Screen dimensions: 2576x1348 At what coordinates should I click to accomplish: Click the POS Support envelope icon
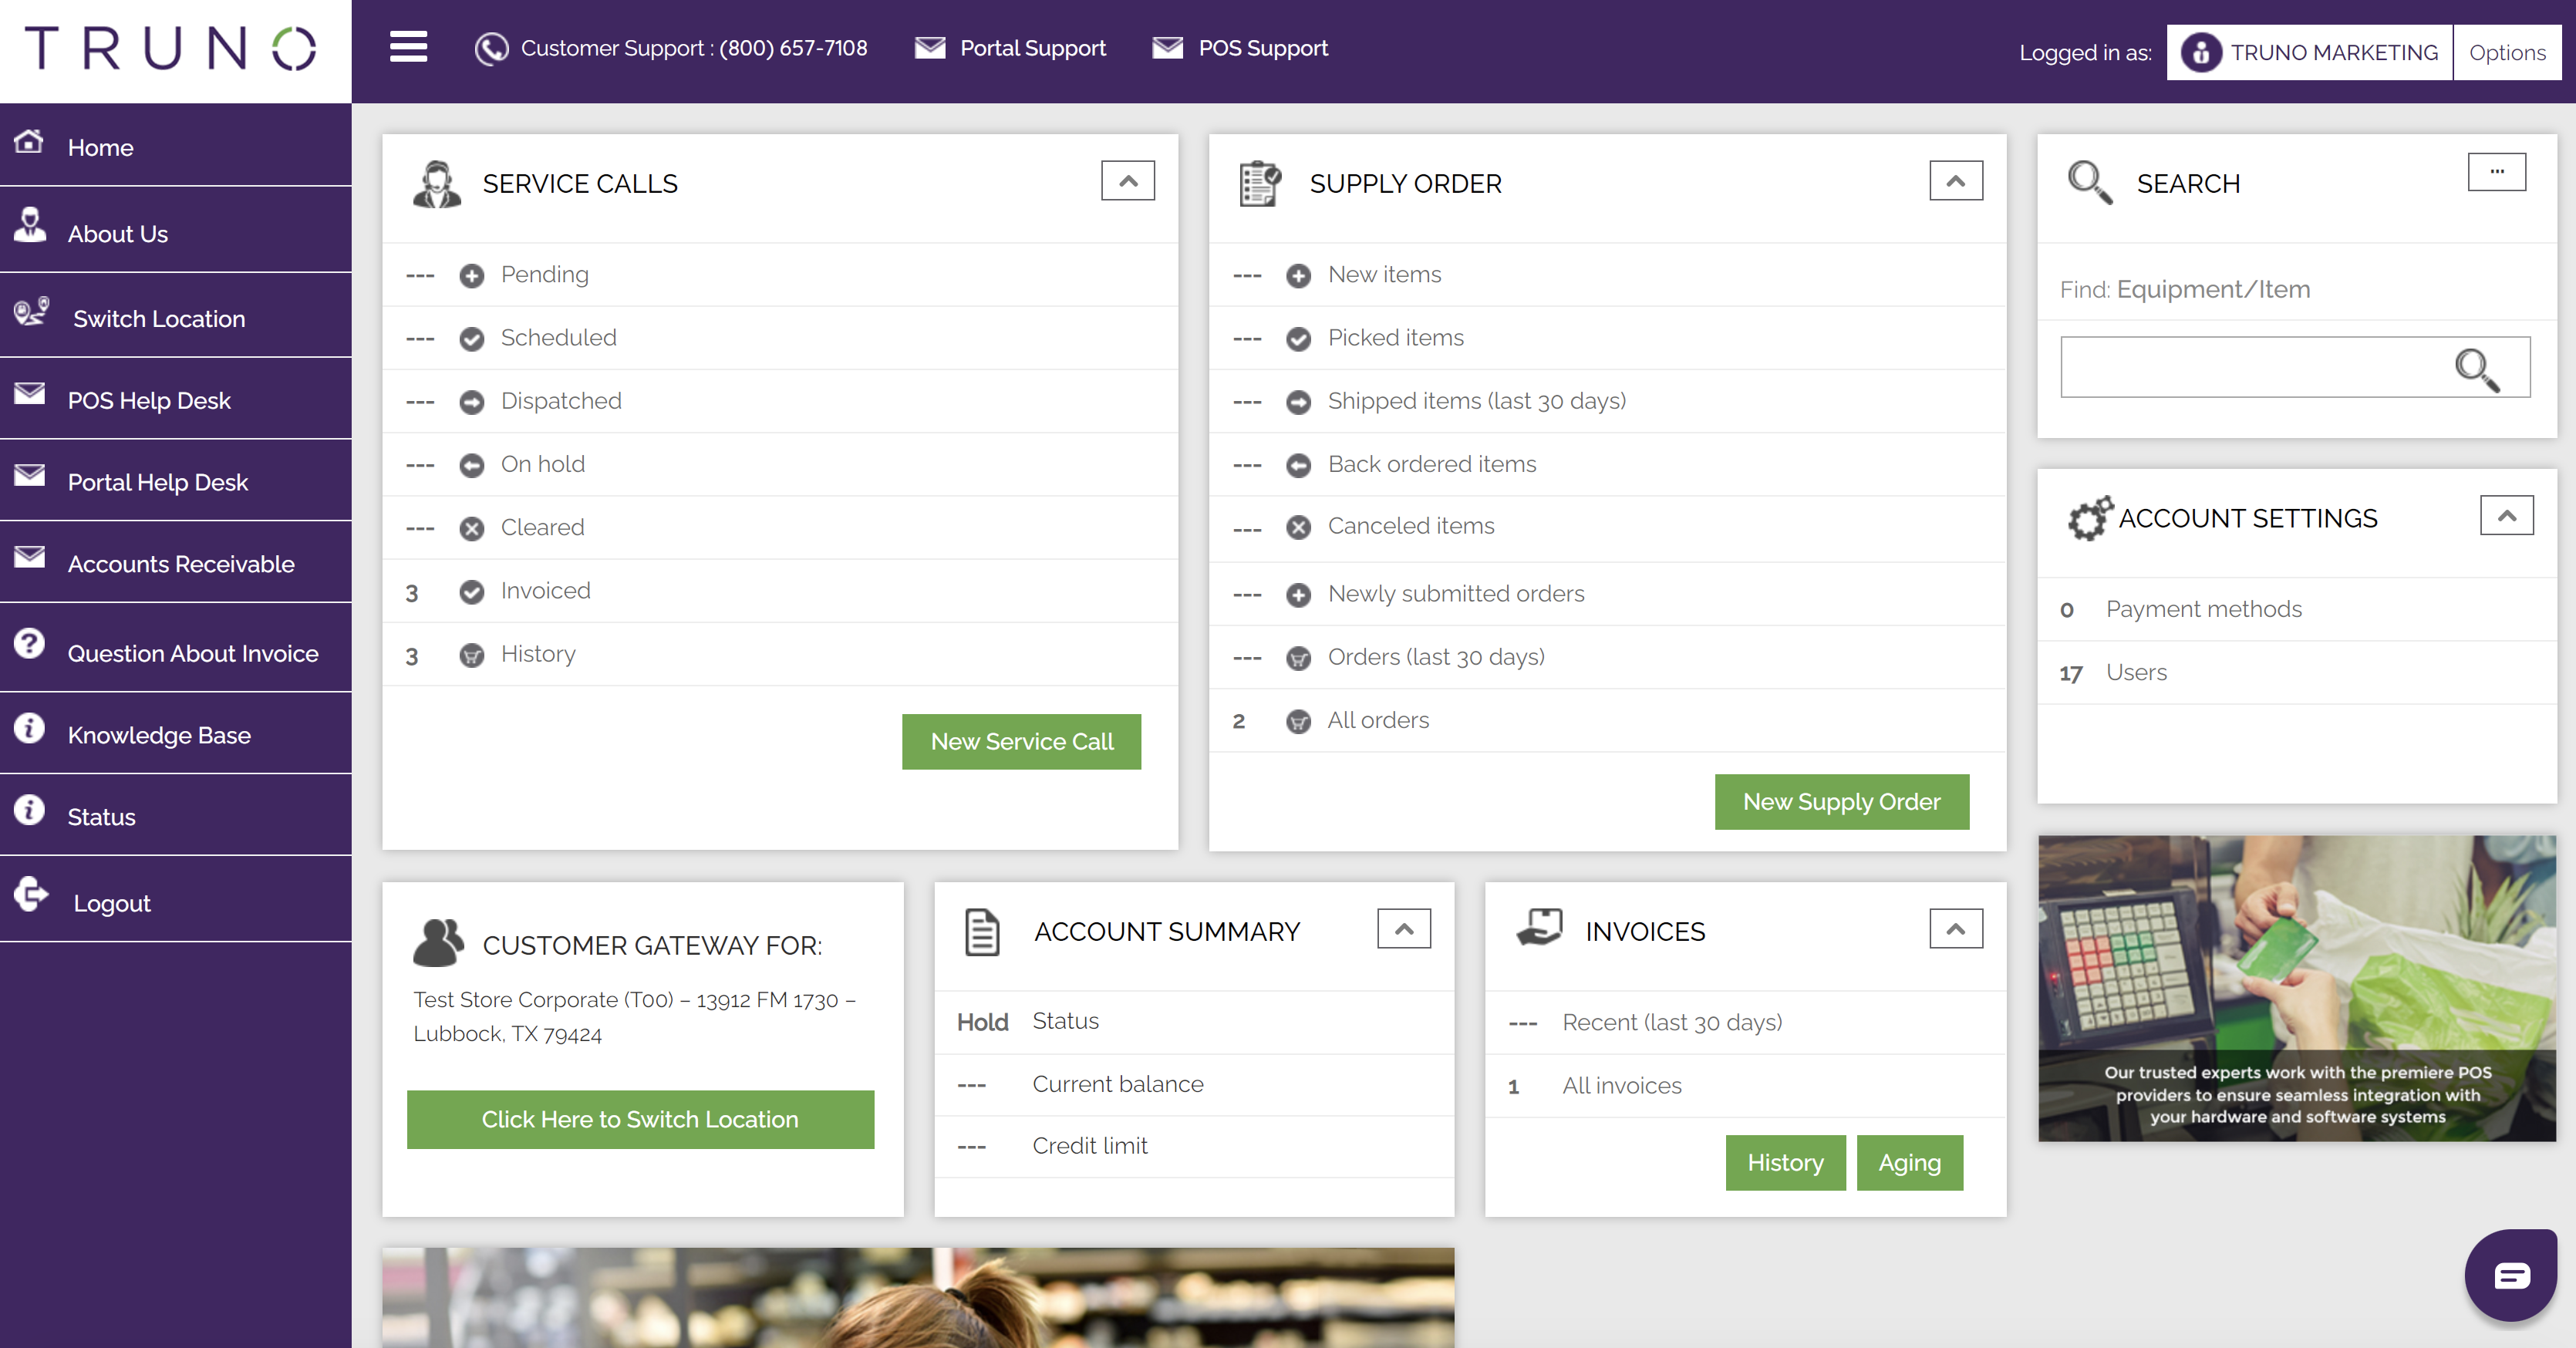[x=1168, y=46]
